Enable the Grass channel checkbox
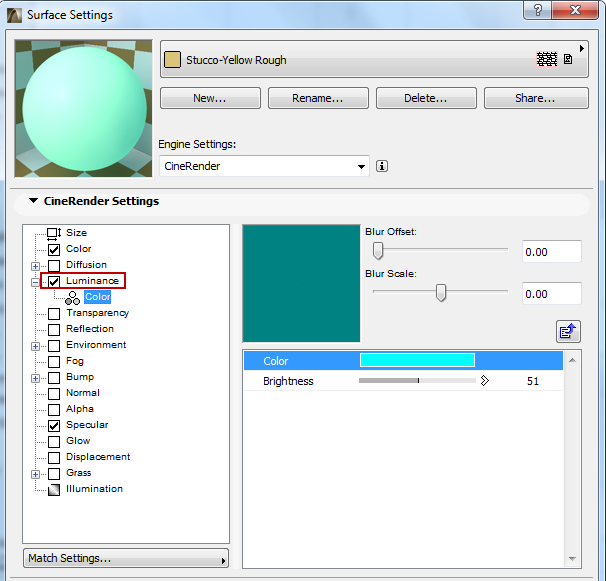The image size is (606, 581). pyautogui.click(x=54, y=474)
